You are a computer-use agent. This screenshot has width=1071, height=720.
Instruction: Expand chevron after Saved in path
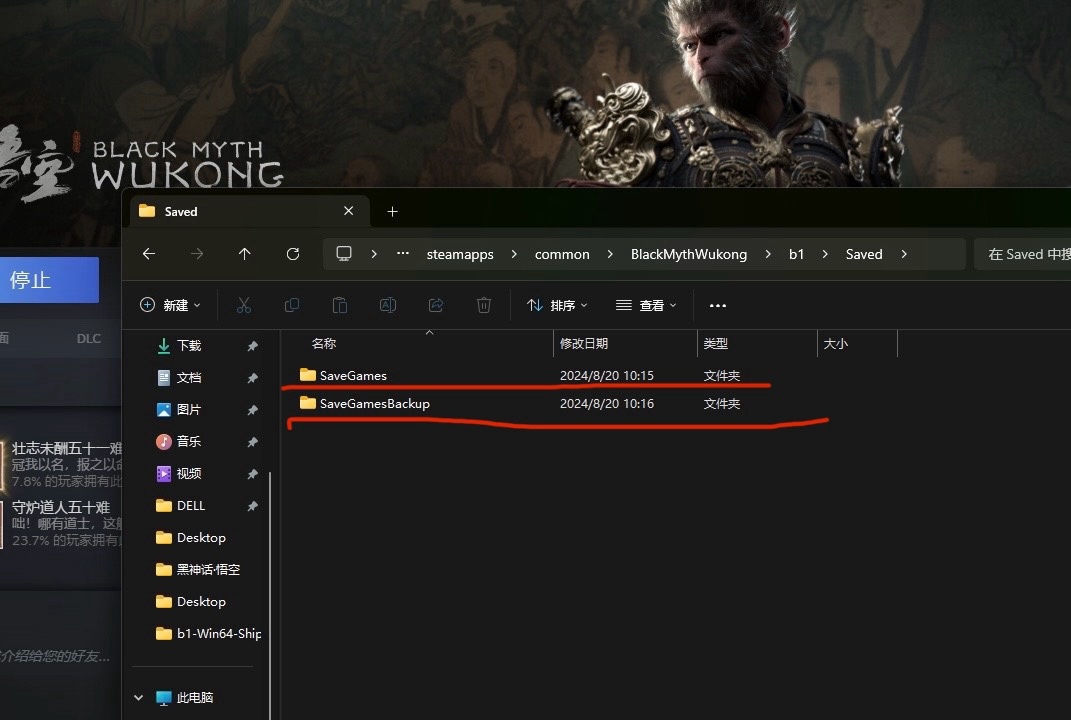point(904,254)
